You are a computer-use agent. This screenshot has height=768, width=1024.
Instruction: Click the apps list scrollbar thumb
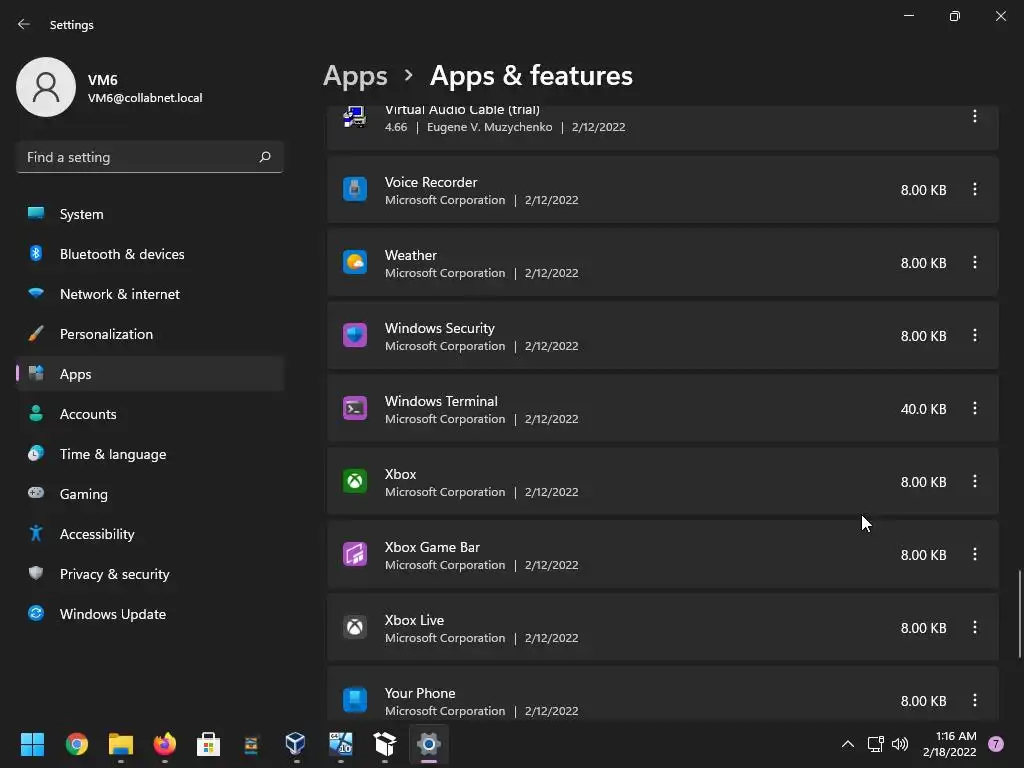1019,614
